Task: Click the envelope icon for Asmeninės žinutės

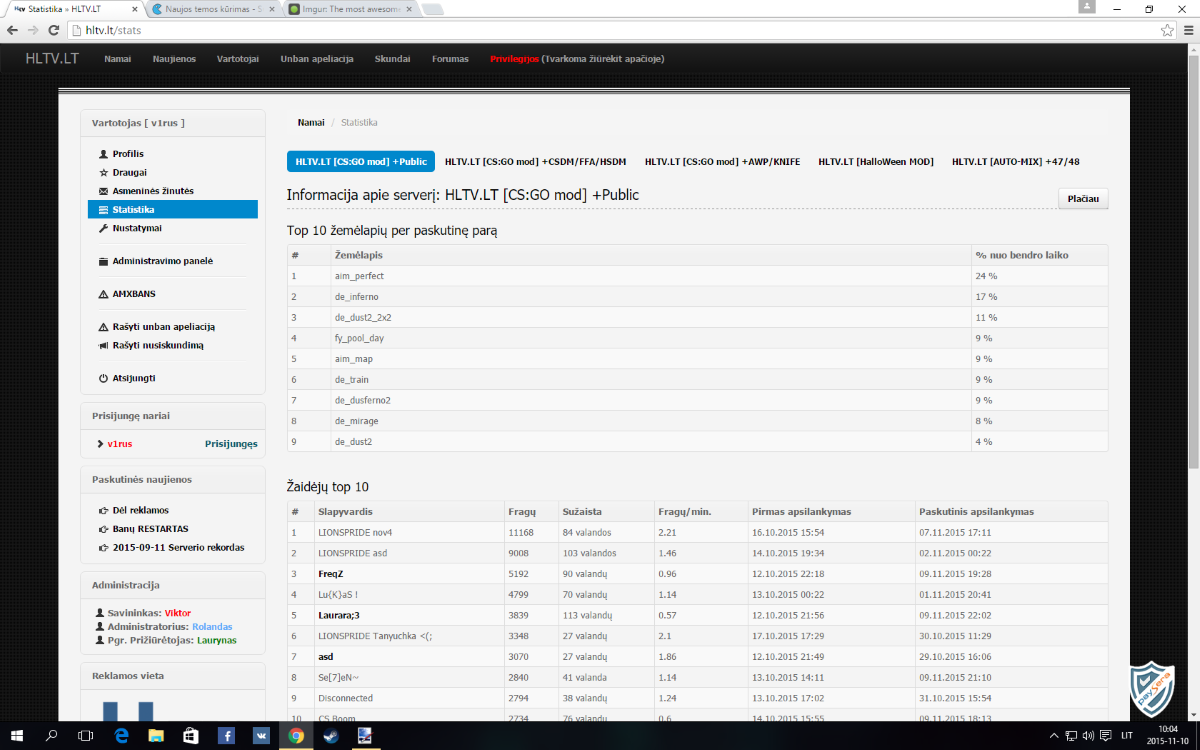Action: [103, 191]
